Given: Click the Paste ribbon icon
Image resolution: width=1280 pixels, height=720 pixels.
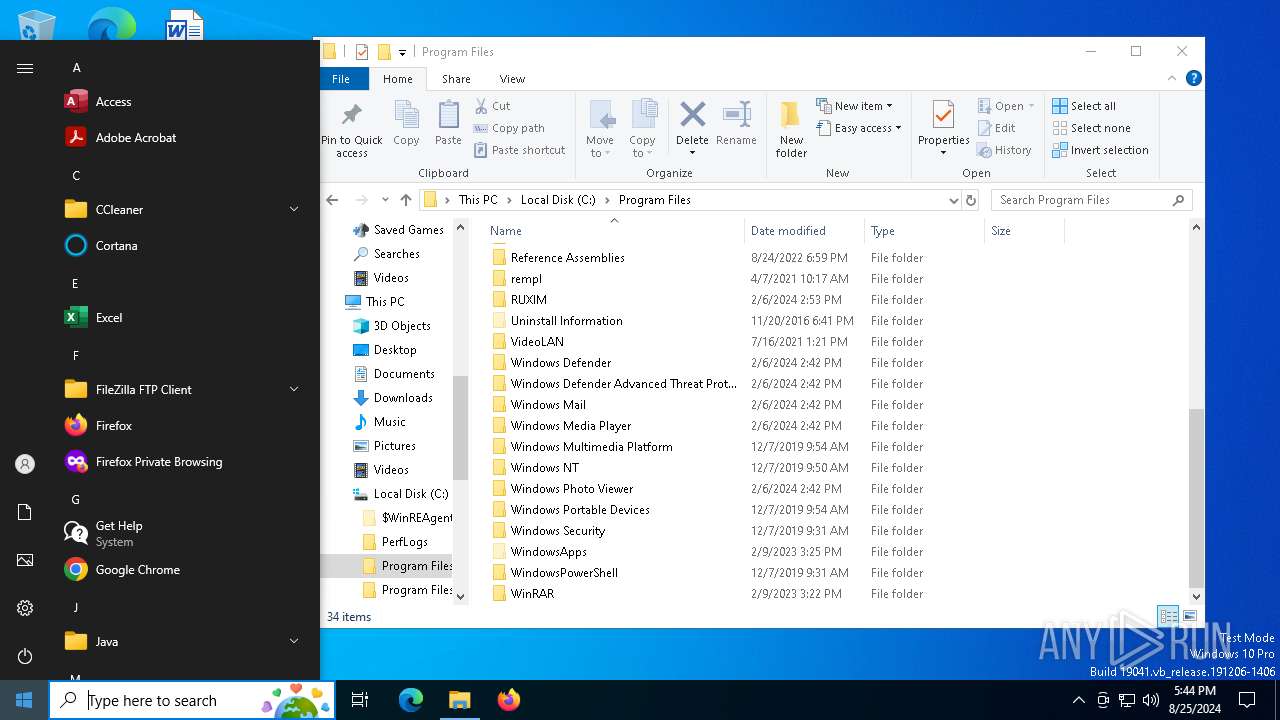Looking at the screenshot, I should (x=448, y=124).
